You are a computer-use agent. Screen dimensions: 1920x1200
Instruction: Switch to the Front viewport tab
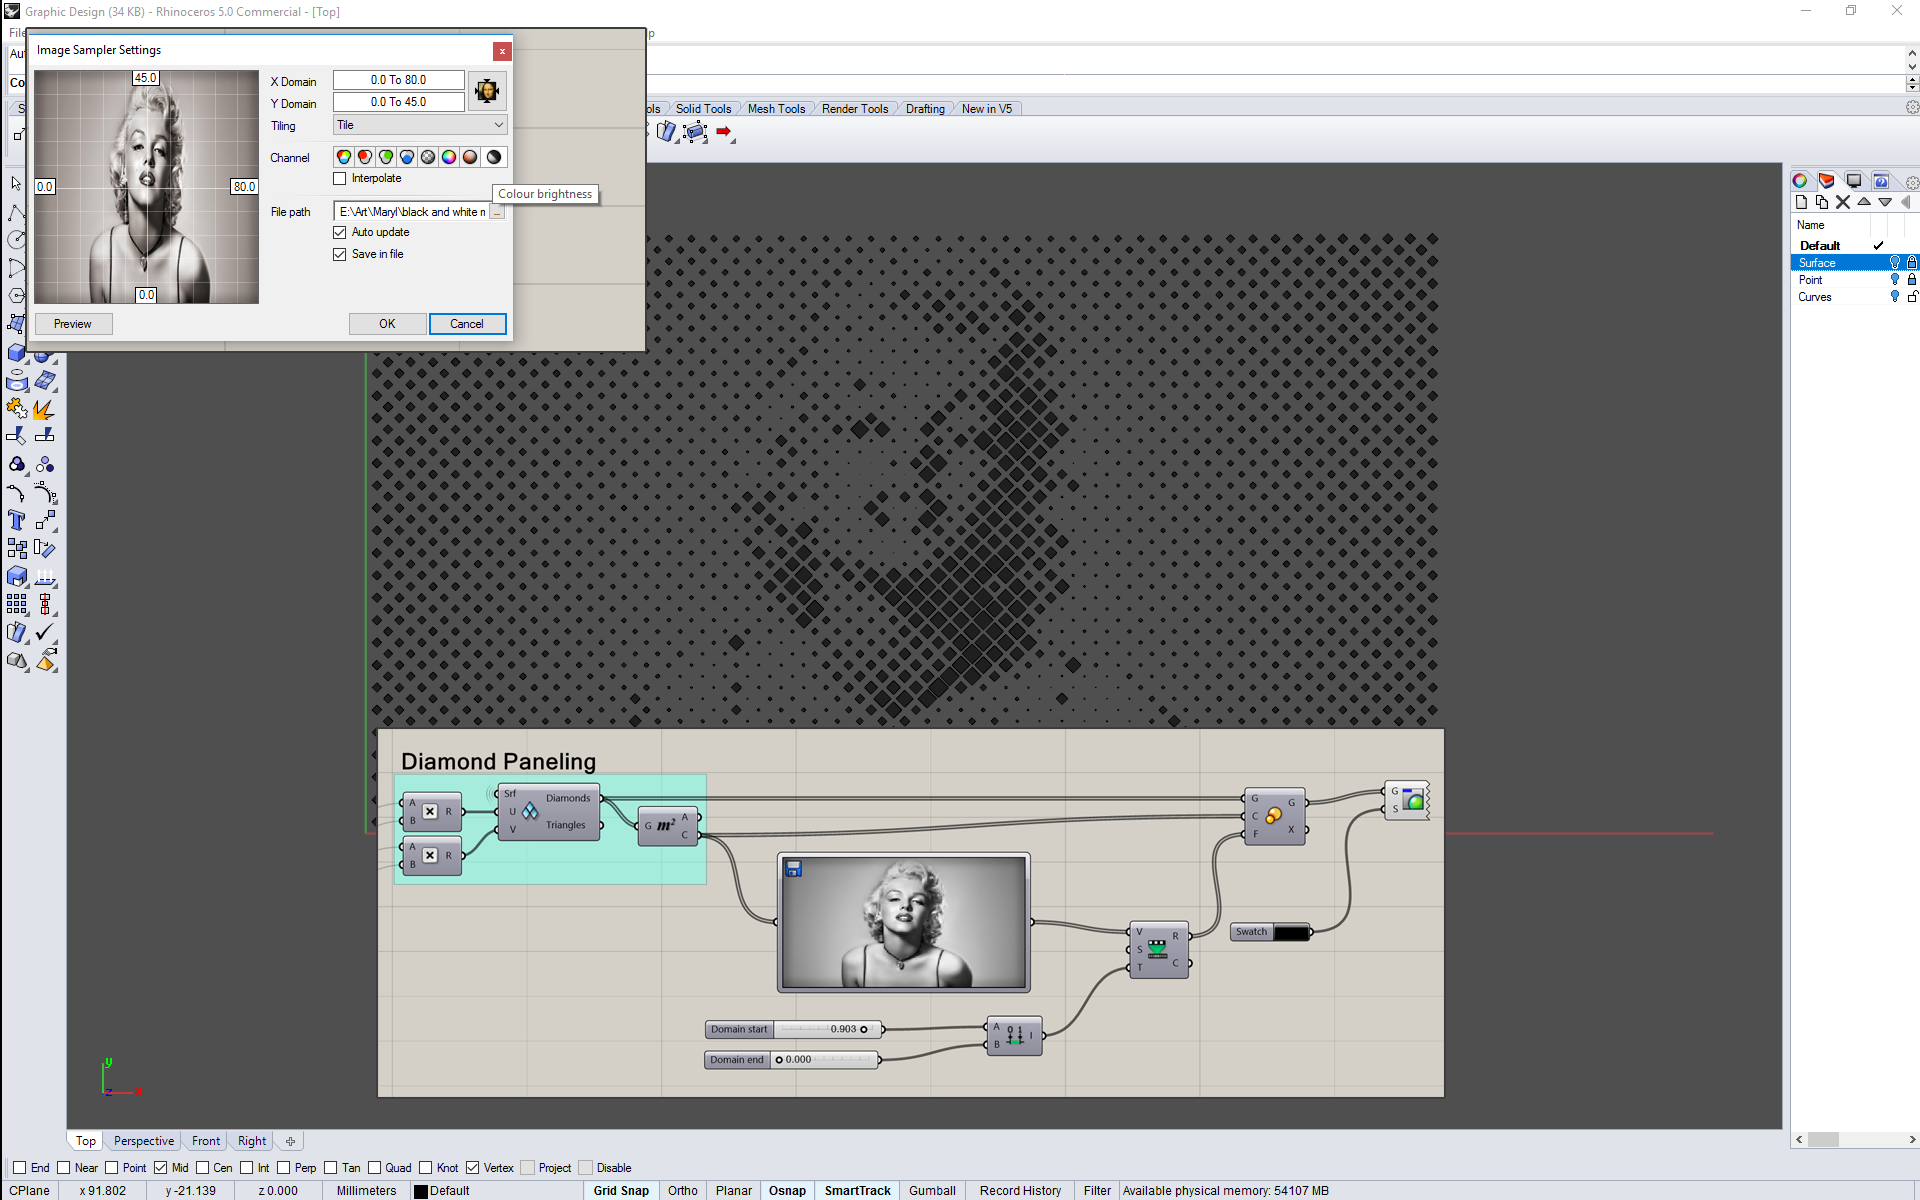pos(206,1141)
